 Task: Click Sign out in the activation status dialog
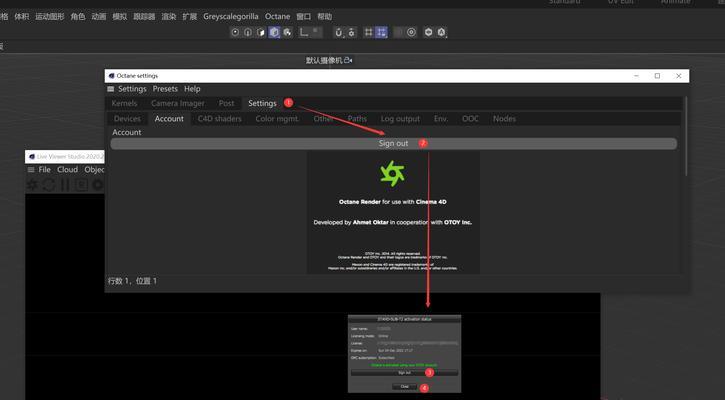click(x=404, y=373)
